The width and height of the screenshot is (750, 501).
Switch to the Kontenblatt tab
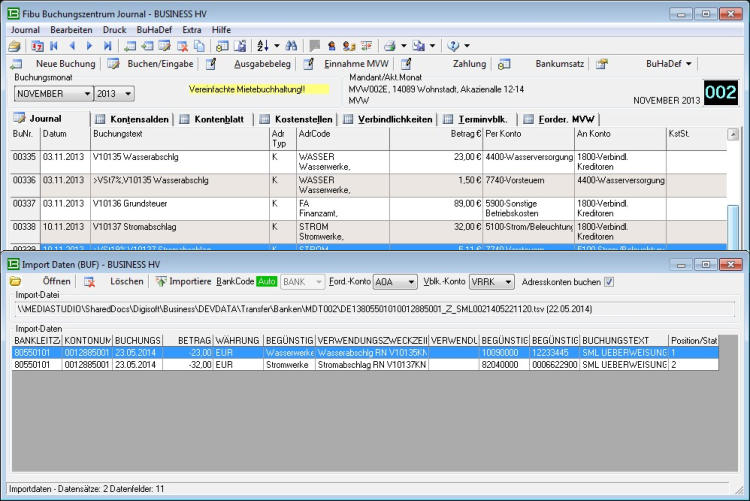click(218, 119)
